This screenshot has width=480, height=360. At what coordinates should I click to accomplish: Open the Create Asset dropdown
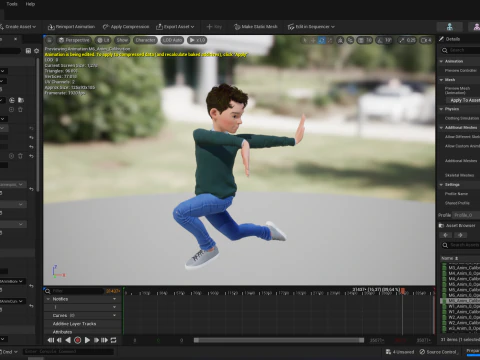[x=18, y=27]
